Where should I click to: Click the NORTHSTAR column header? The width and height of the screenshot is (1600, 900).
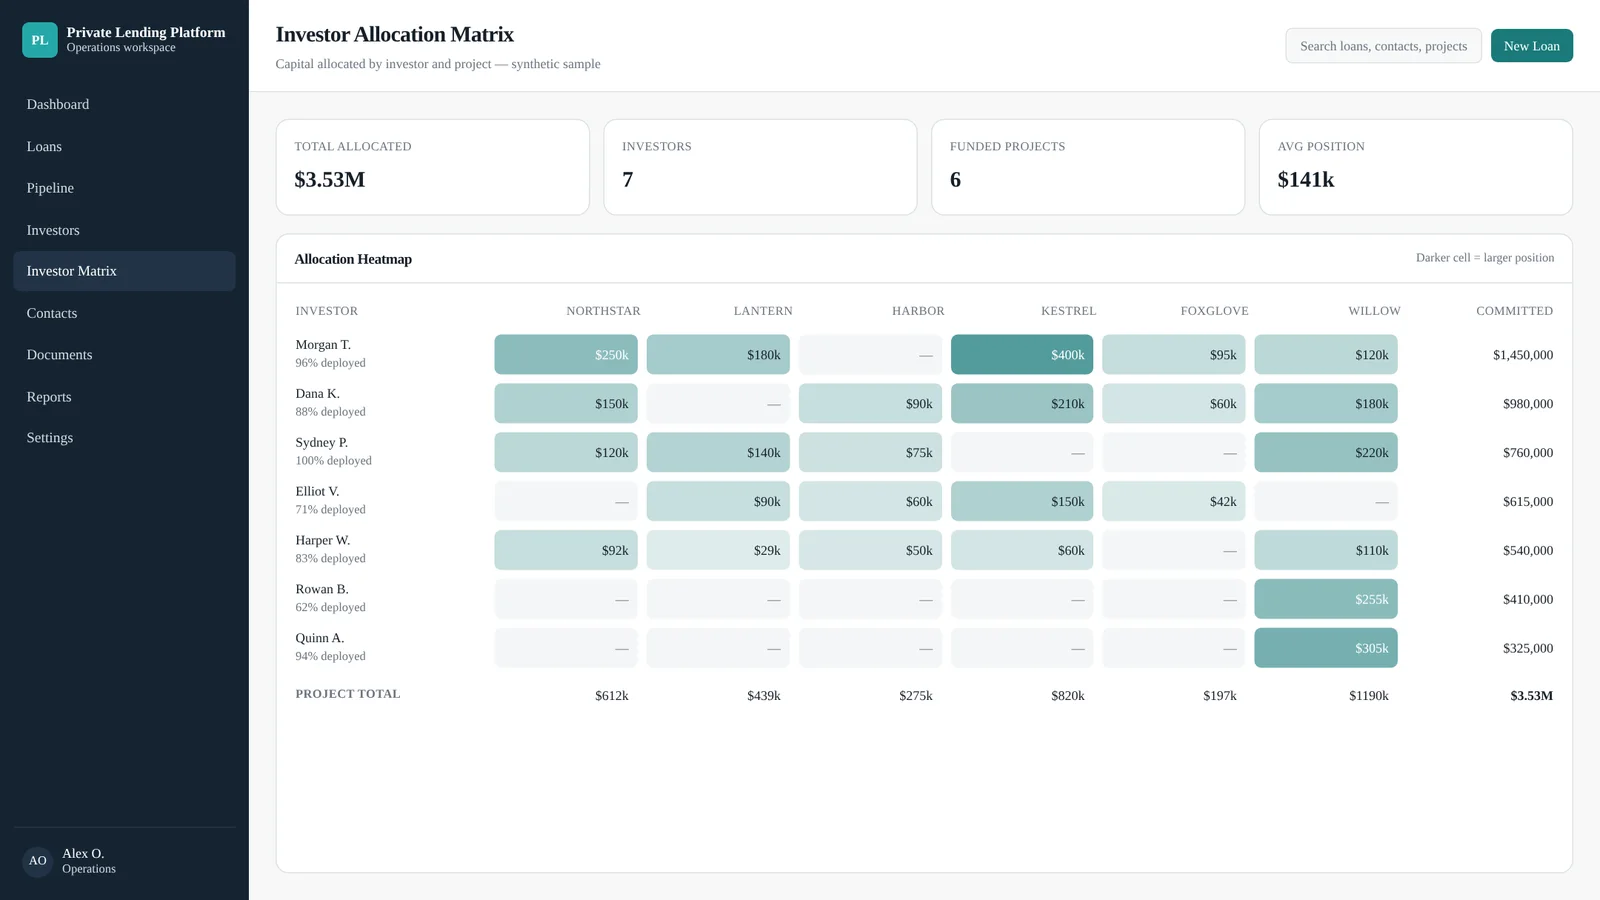(x=603, y=311)
